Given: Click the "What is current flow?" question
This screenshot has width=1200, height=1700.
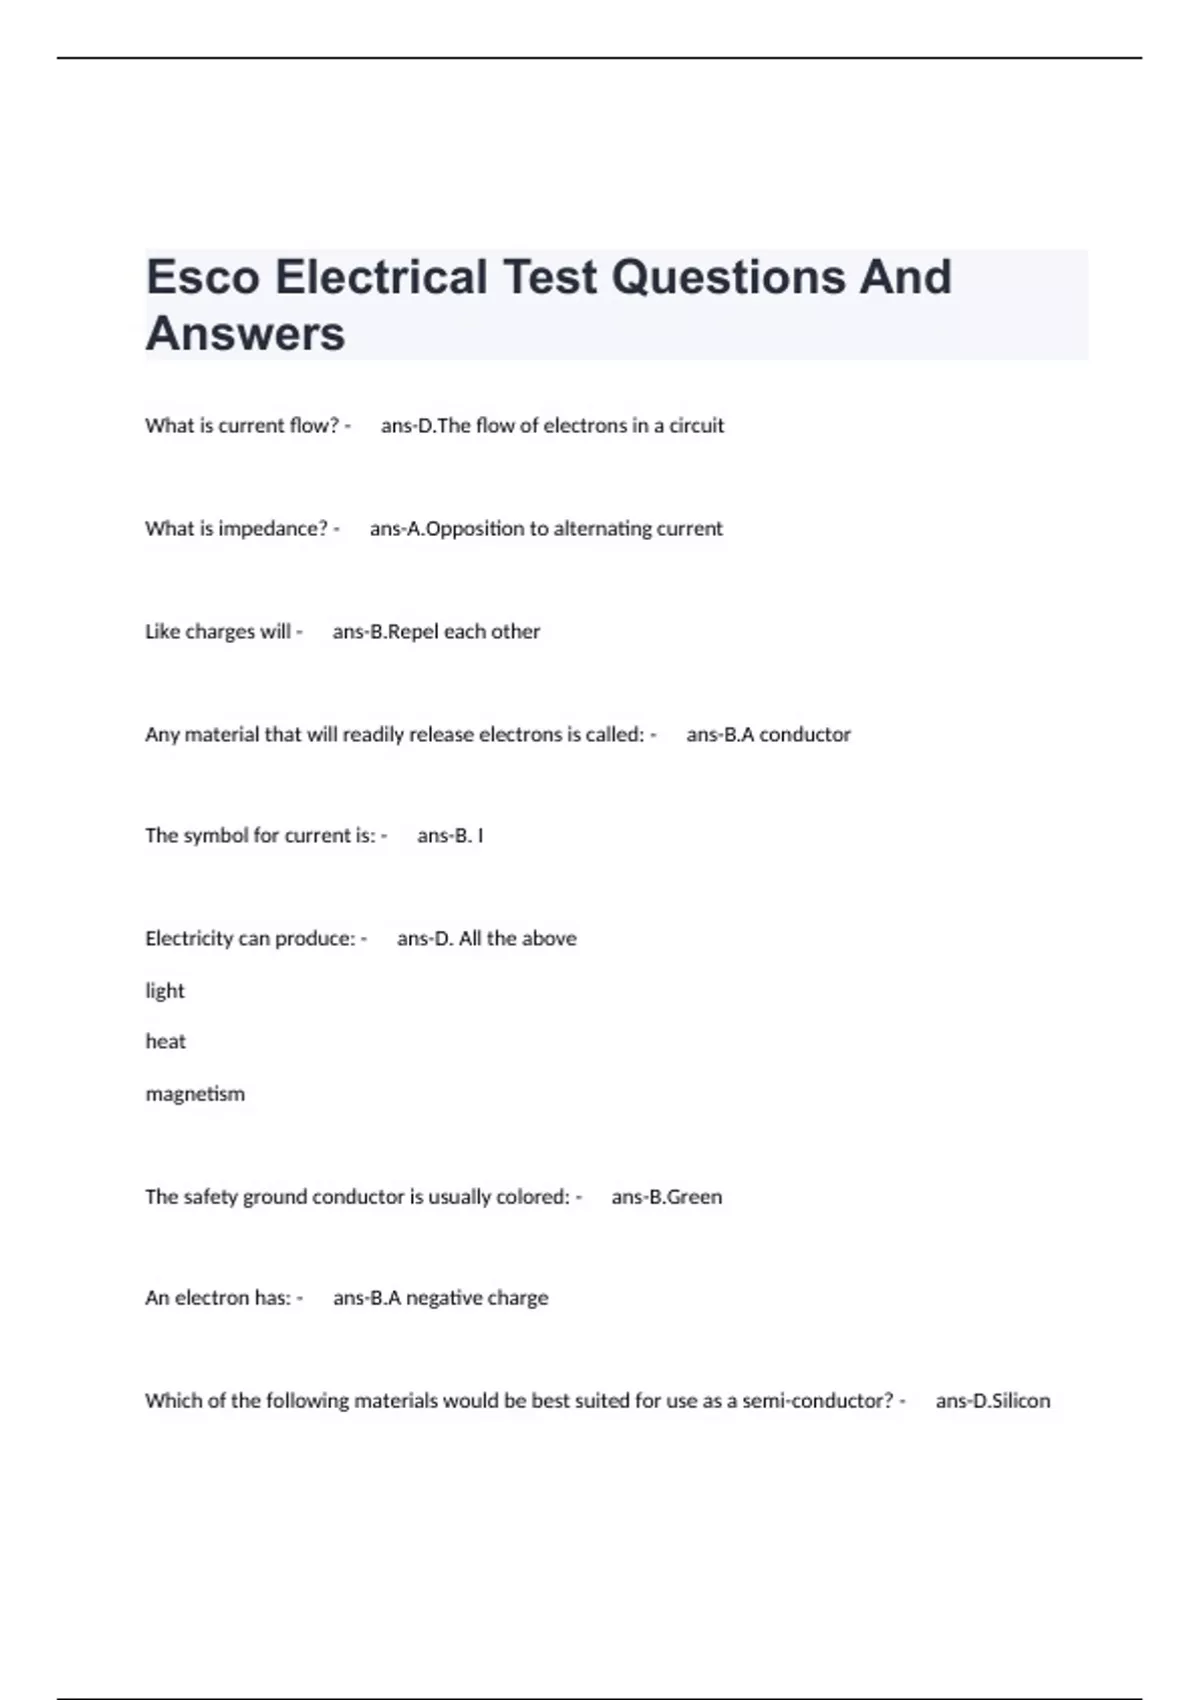Looking at the screenshot, I should [242, 426].
